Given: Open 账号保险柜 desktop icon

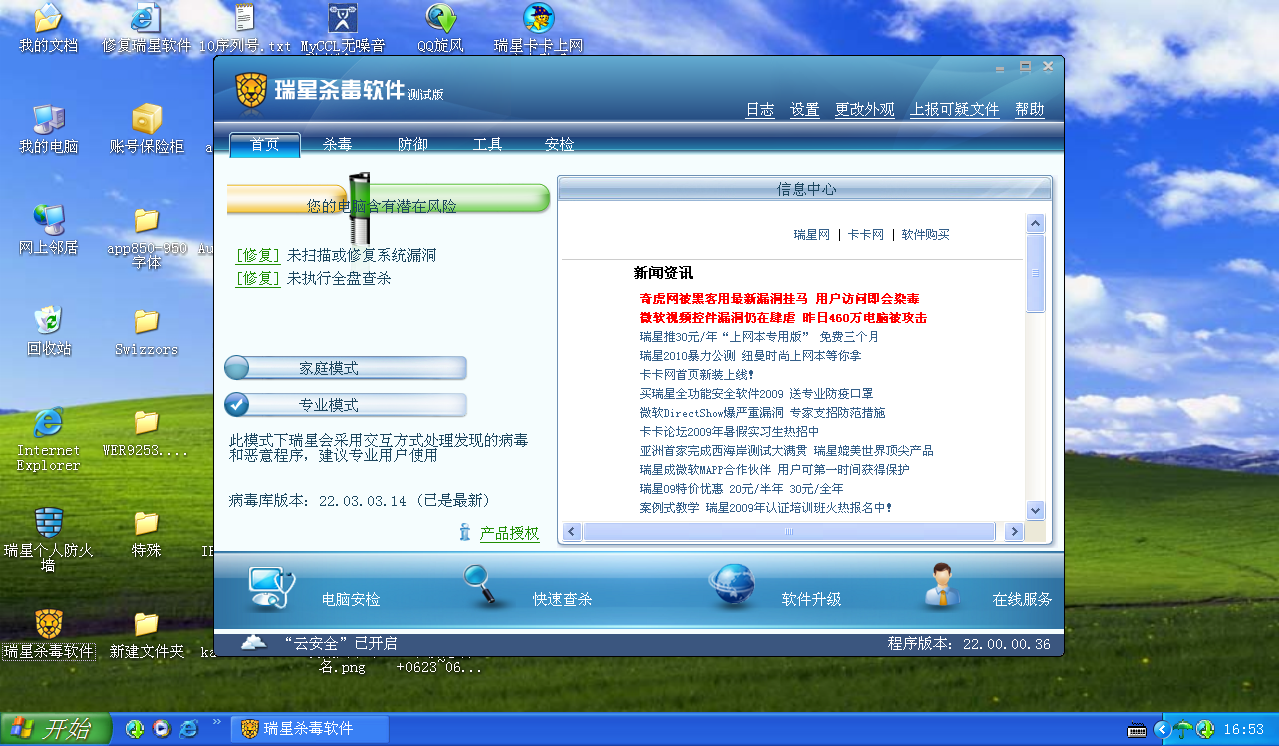Looking at the screenshot, I should (x=147, y=119).
